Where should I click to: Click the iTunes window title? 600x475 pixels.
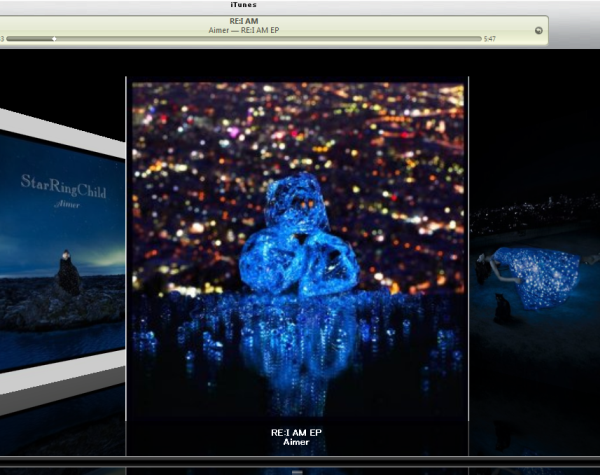click(243, 5)
